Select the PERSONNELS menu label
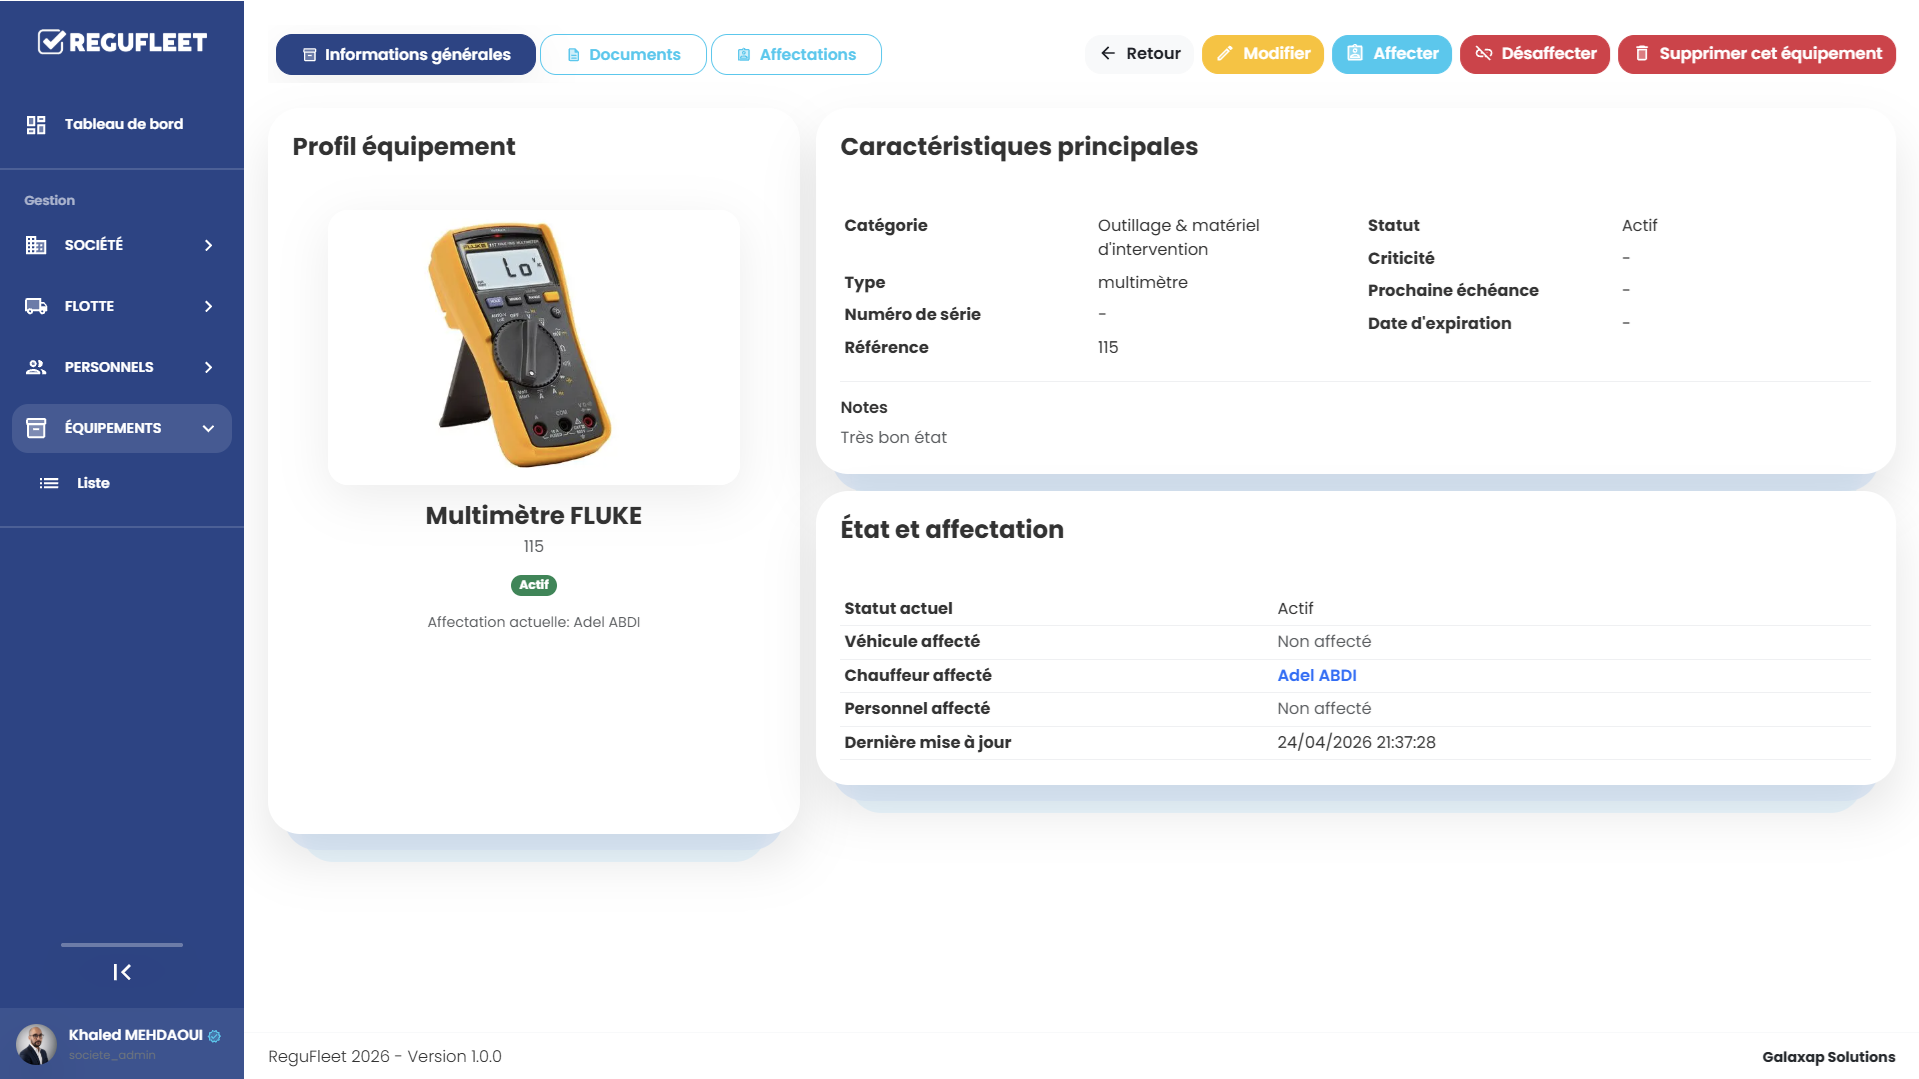 pos(109,367)
